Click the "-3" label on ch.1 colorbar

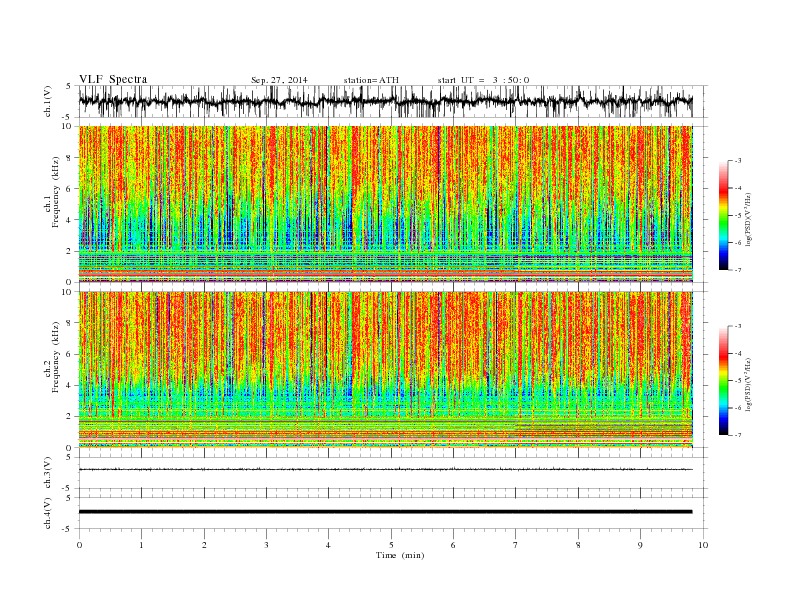738,161
